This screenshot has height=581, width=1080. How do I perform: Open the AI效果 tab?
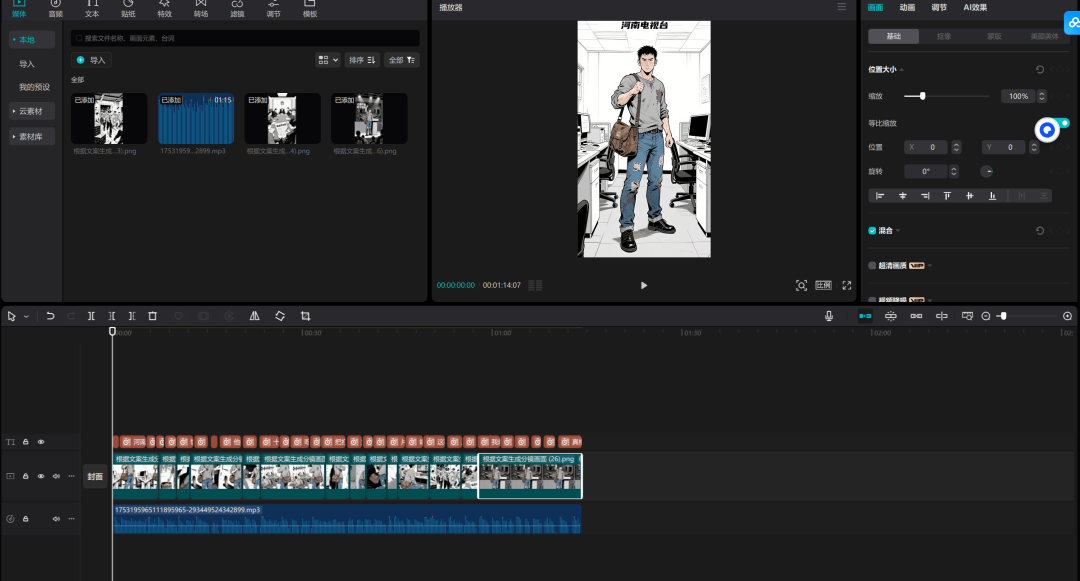(x=975, y=8)
